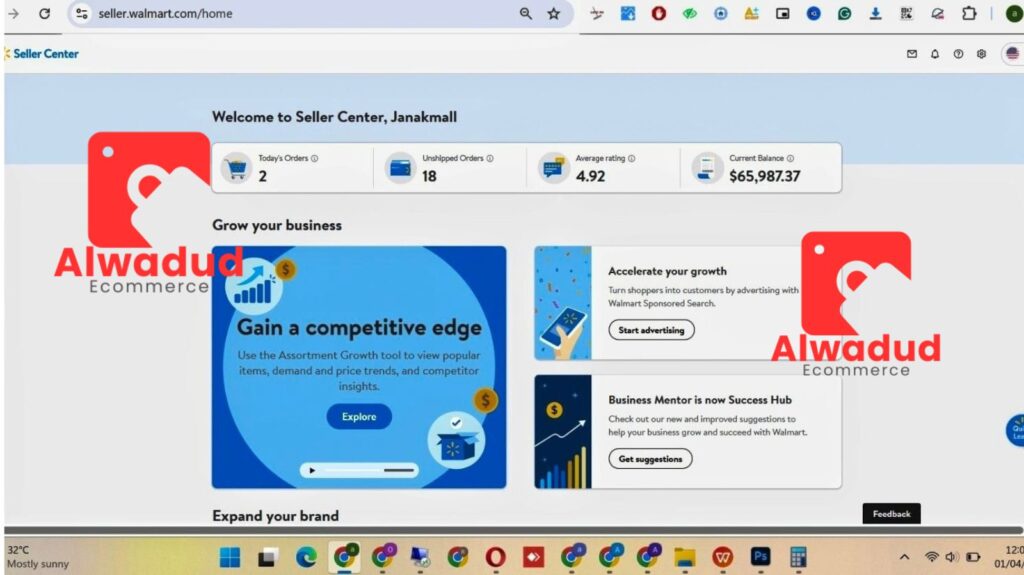Open the messages envelope icon in Seller Center
This screenshot has width=1024, height=575.
(912, 54)
